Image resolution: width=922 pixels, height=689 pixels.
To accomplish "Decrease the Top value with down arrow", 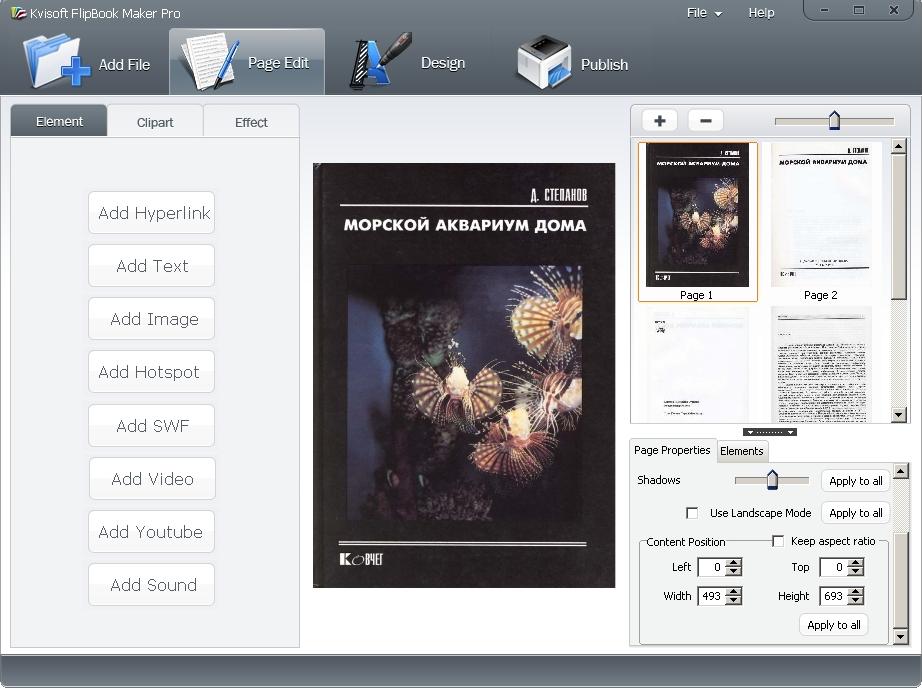I will point(856,572).
